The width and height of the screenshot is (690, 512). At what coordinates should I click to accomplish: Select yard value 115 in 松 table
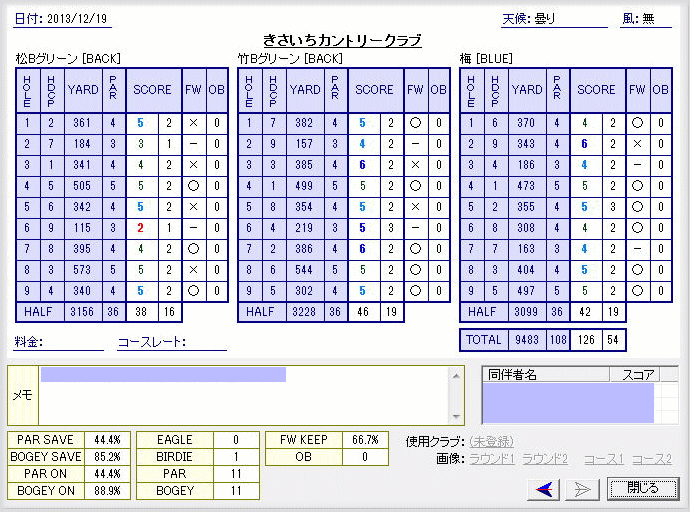[x=82, y=228]
